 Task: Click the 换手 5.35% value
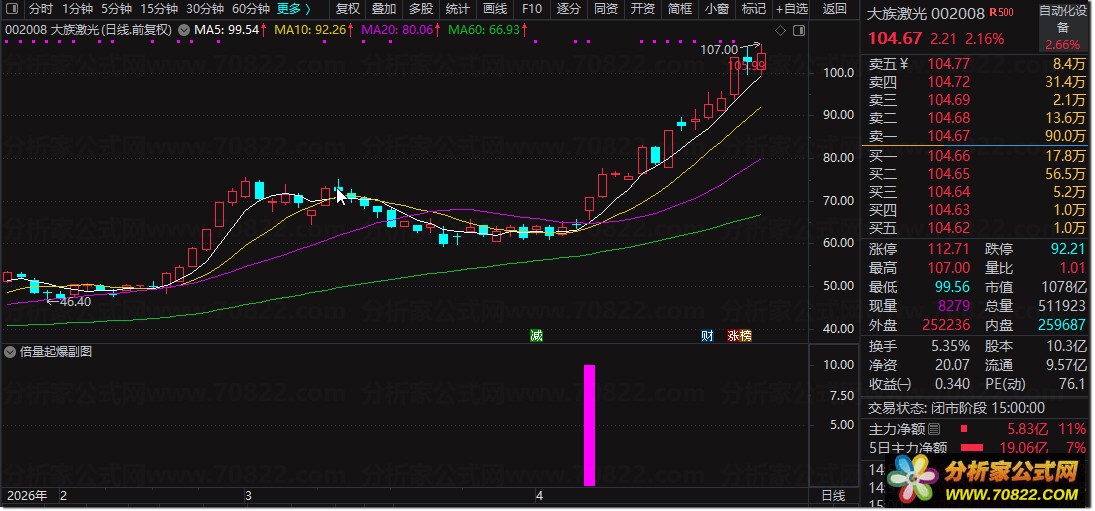click(x=950, y=346)
